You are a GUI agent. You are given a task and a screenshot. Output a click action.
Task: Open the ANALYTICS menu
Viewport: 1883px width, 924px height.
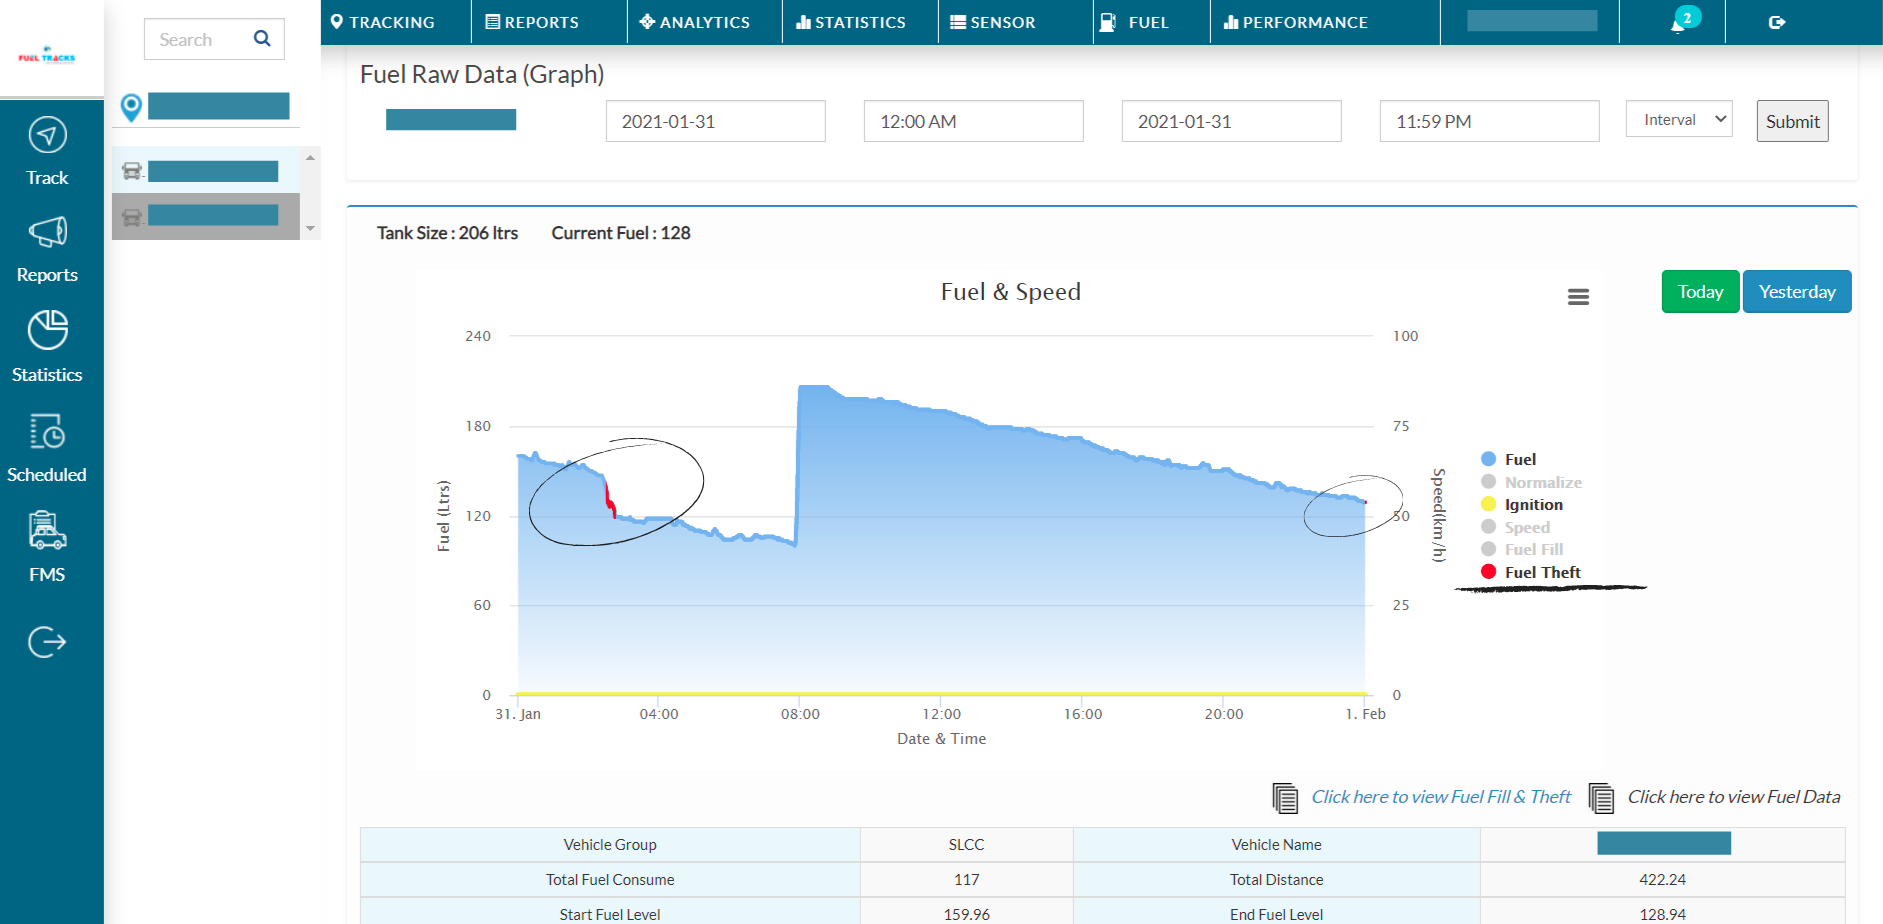pos(695,22)
